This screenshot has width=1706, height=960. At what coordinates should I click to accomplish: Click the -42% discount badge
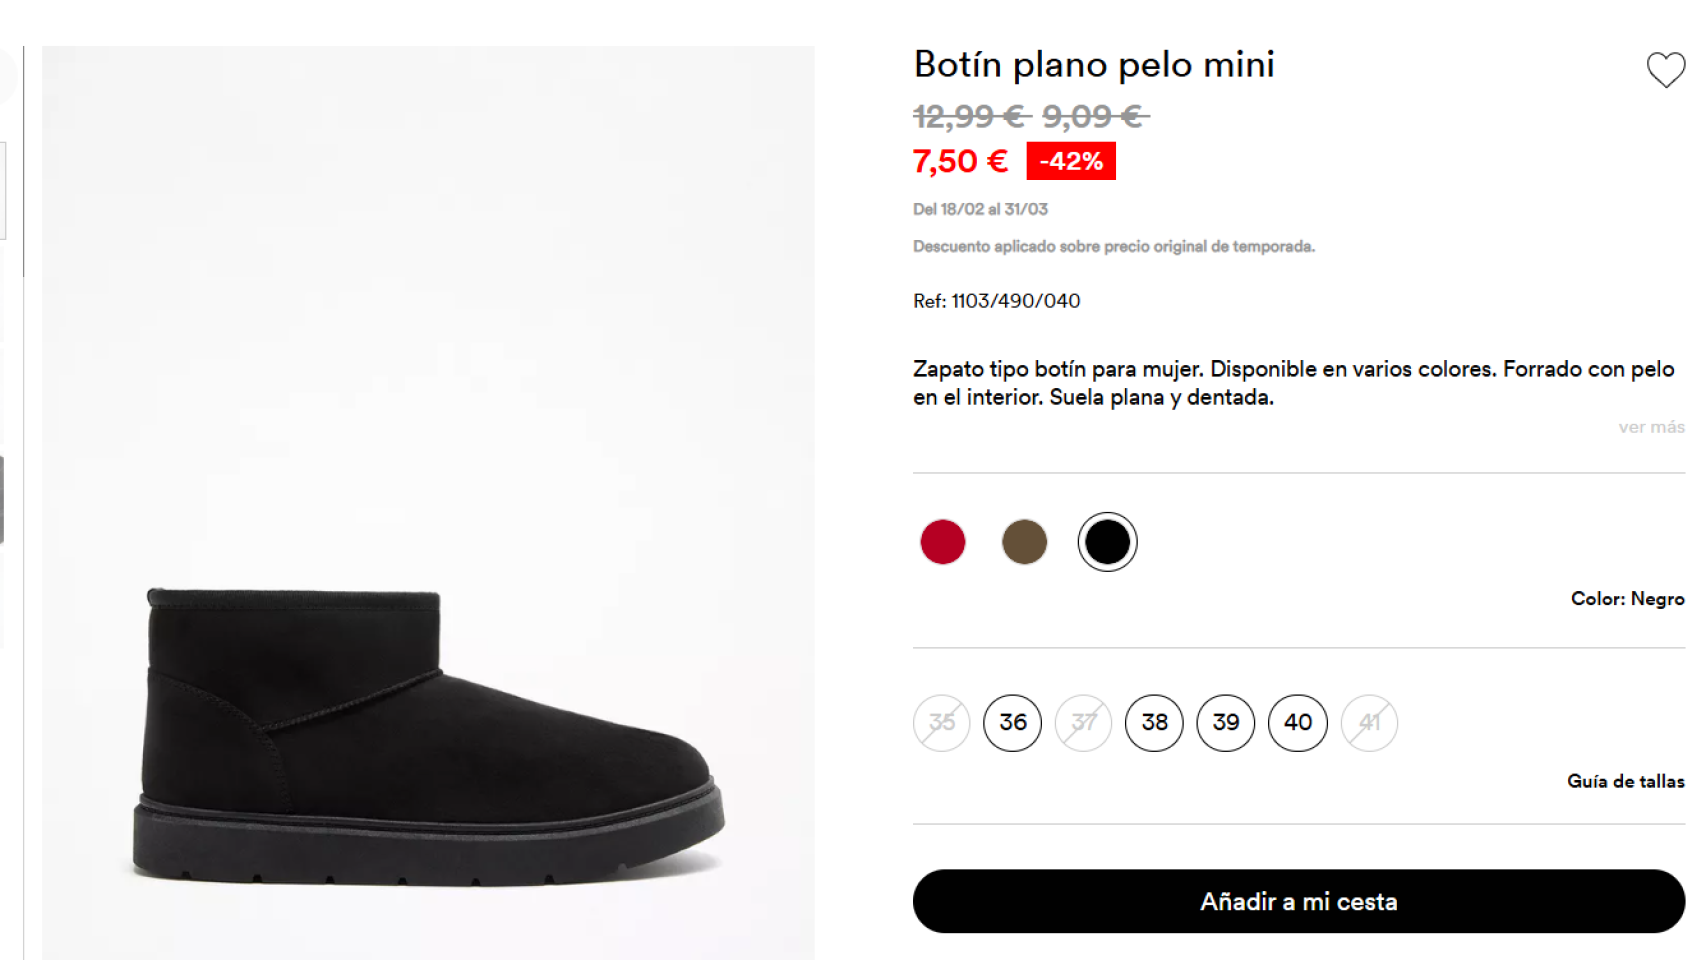pos(1070,160)
